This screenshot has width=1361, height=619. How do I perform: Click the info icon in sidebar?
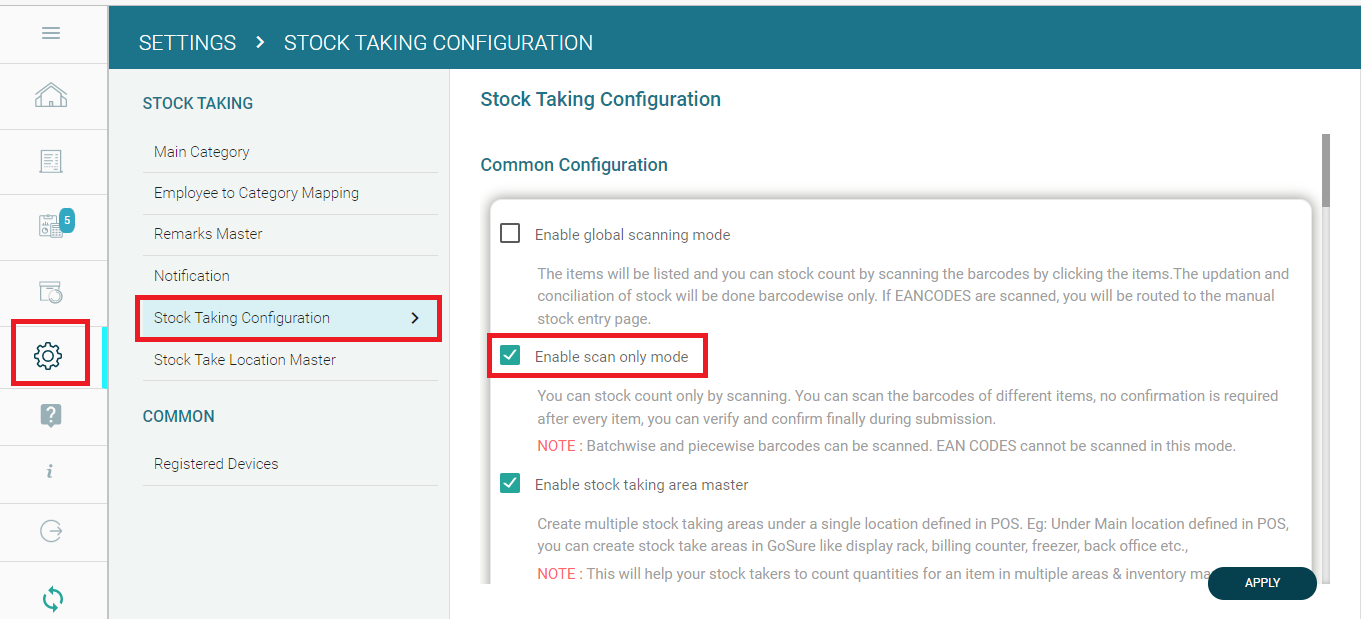51,472
